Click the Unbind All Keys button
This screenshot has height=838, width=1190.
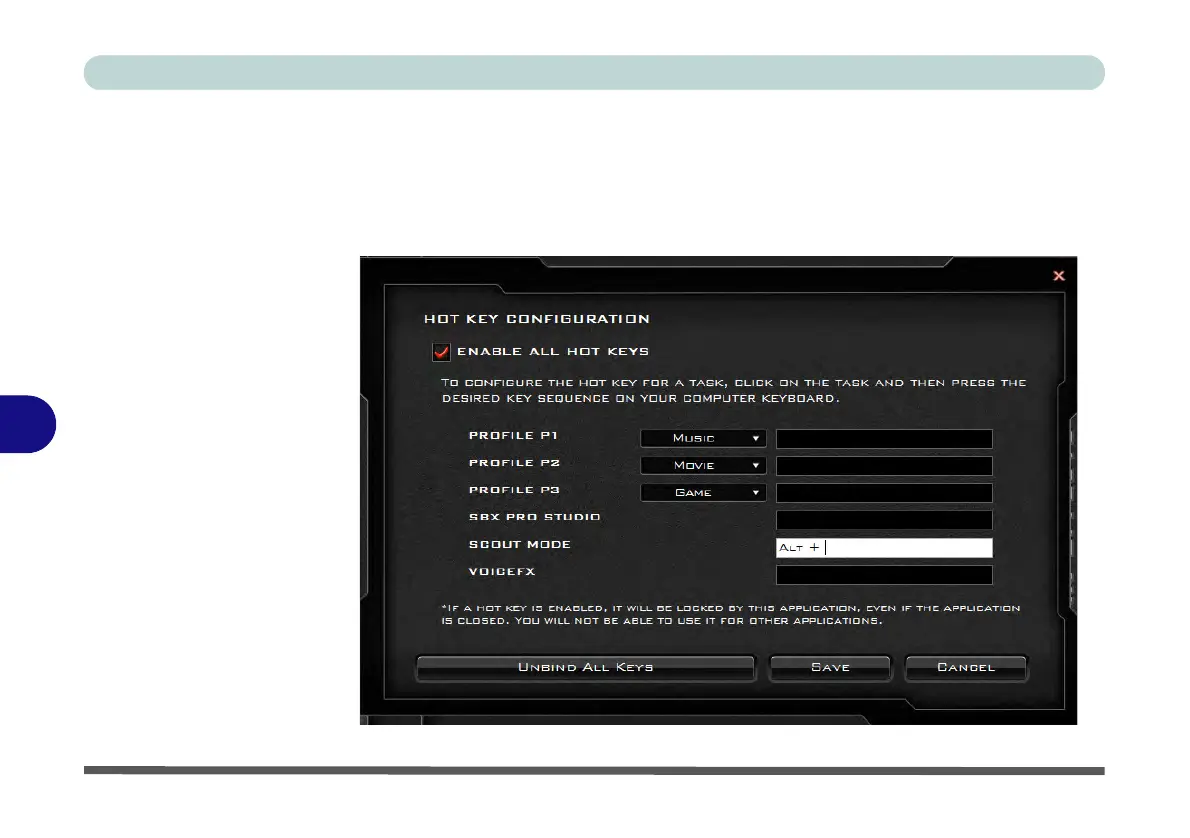tap(585, 667)
